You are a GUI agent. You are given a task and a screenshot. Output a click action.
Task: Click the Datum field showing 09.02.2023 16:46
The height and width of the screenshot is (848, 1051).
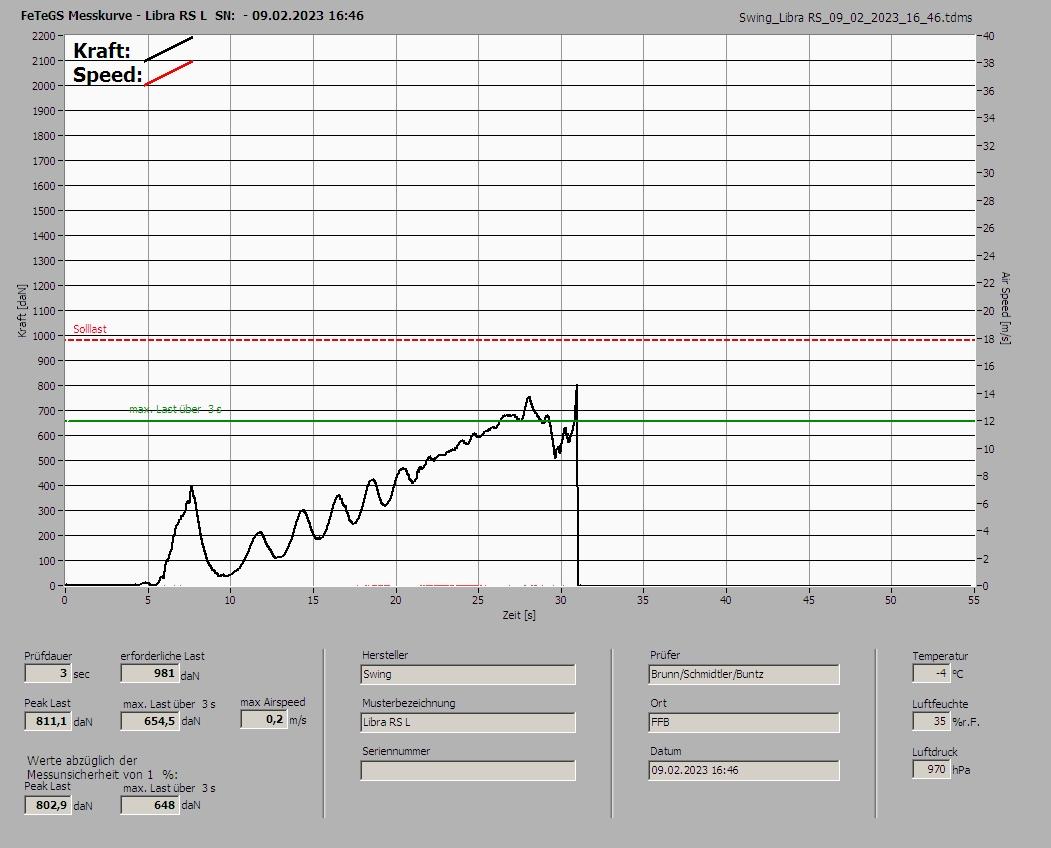(744, 771)
